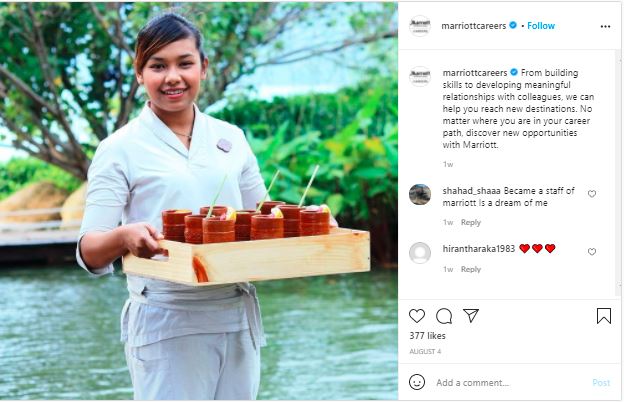The width and height of the screenshot is (624, 402).
Task: Open the comment speech bubble icon
Action: pyautogui.click(x=444, y=316)
